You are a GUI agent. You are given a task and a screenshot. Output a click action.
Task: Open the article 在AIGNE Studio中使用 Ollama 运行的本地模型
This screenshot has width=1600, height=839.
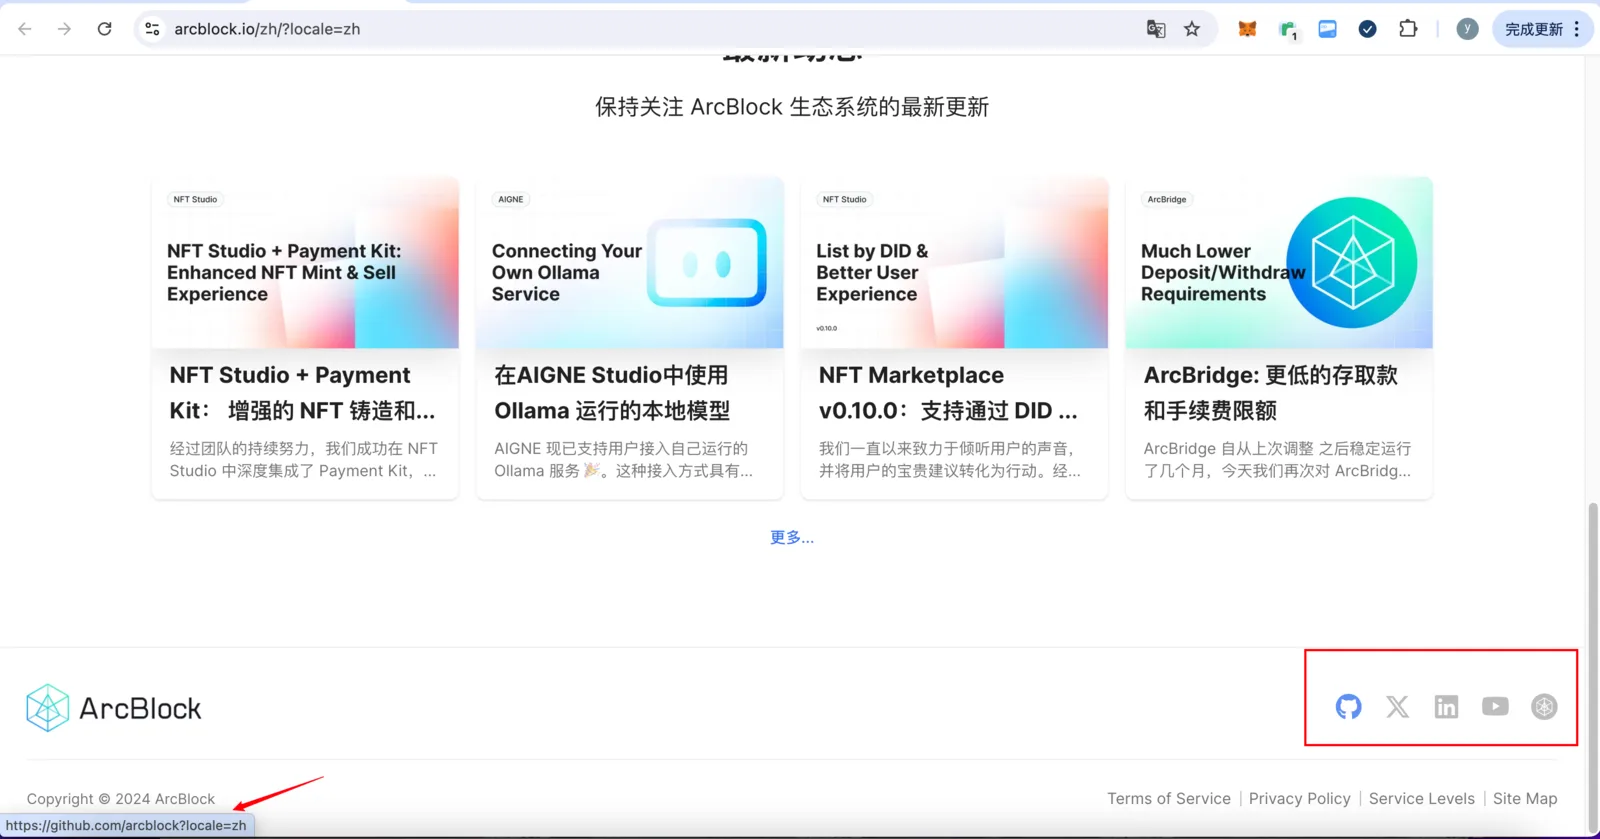click(612, 393)
